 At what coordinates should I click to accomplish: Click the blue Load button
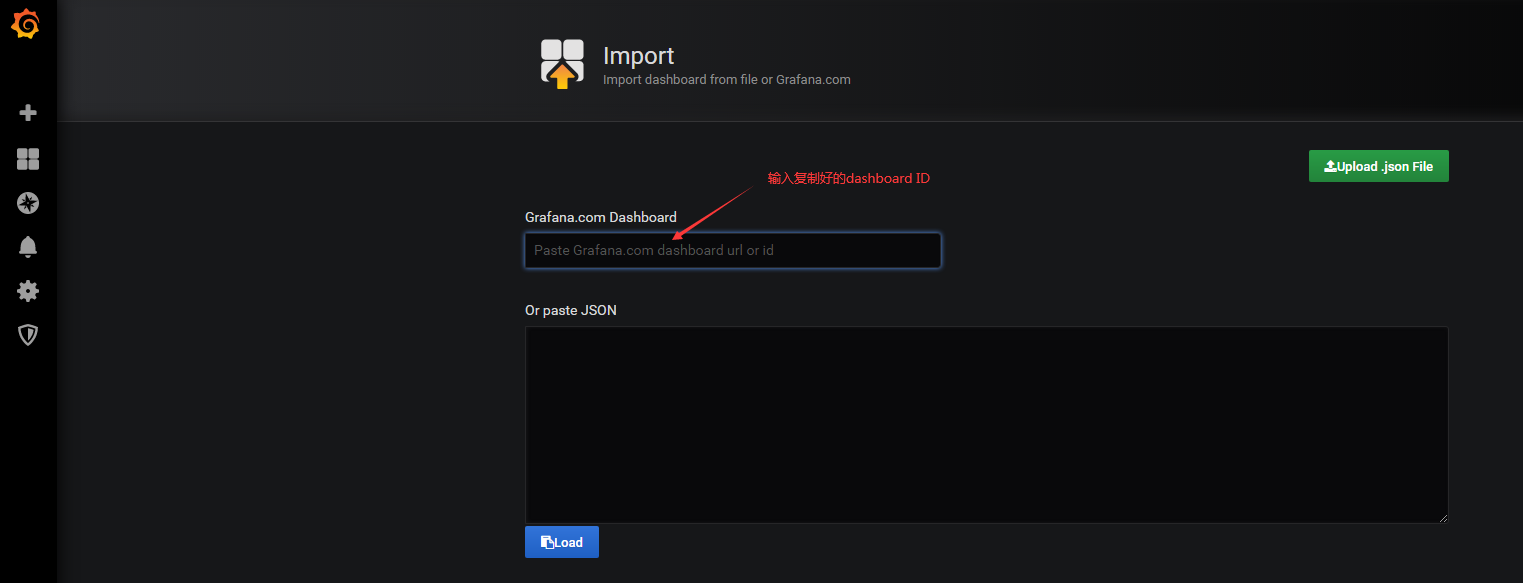click(x=562, y=542)
